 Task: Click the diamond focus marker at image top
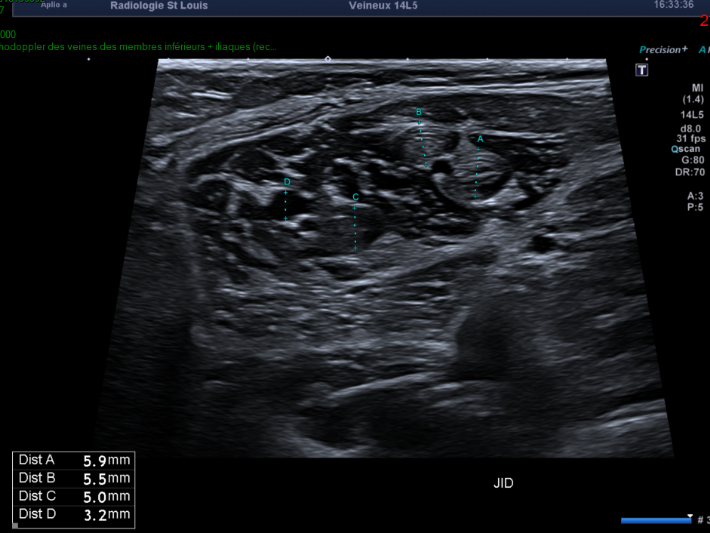click(x=328, y=59)
